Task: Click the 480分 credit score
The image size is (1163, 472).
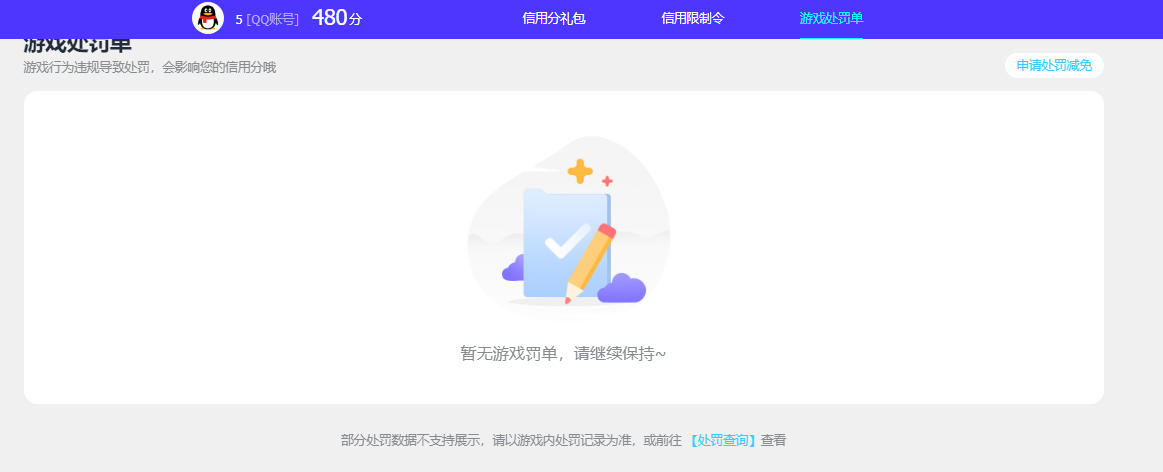Action: click(336, 18)
